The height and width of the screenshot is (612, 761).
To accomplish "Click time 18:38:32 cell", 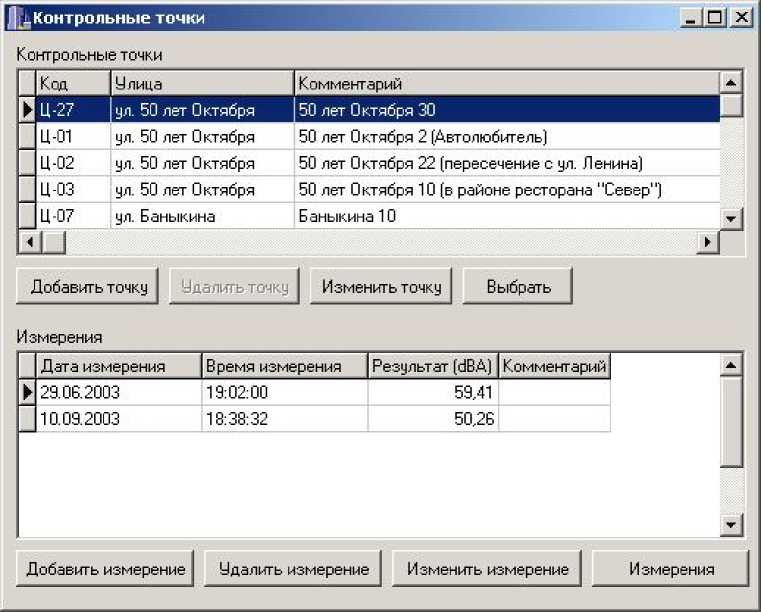I will click(284, 418).
